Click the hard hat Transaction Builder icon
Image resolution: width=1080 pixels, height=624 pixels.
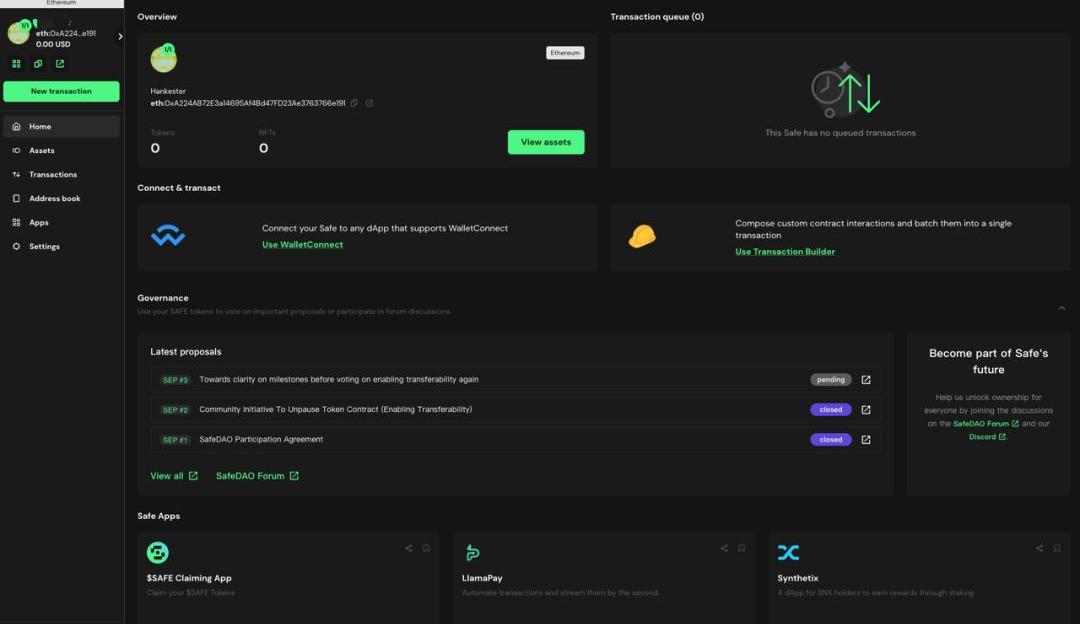[642, 236]
